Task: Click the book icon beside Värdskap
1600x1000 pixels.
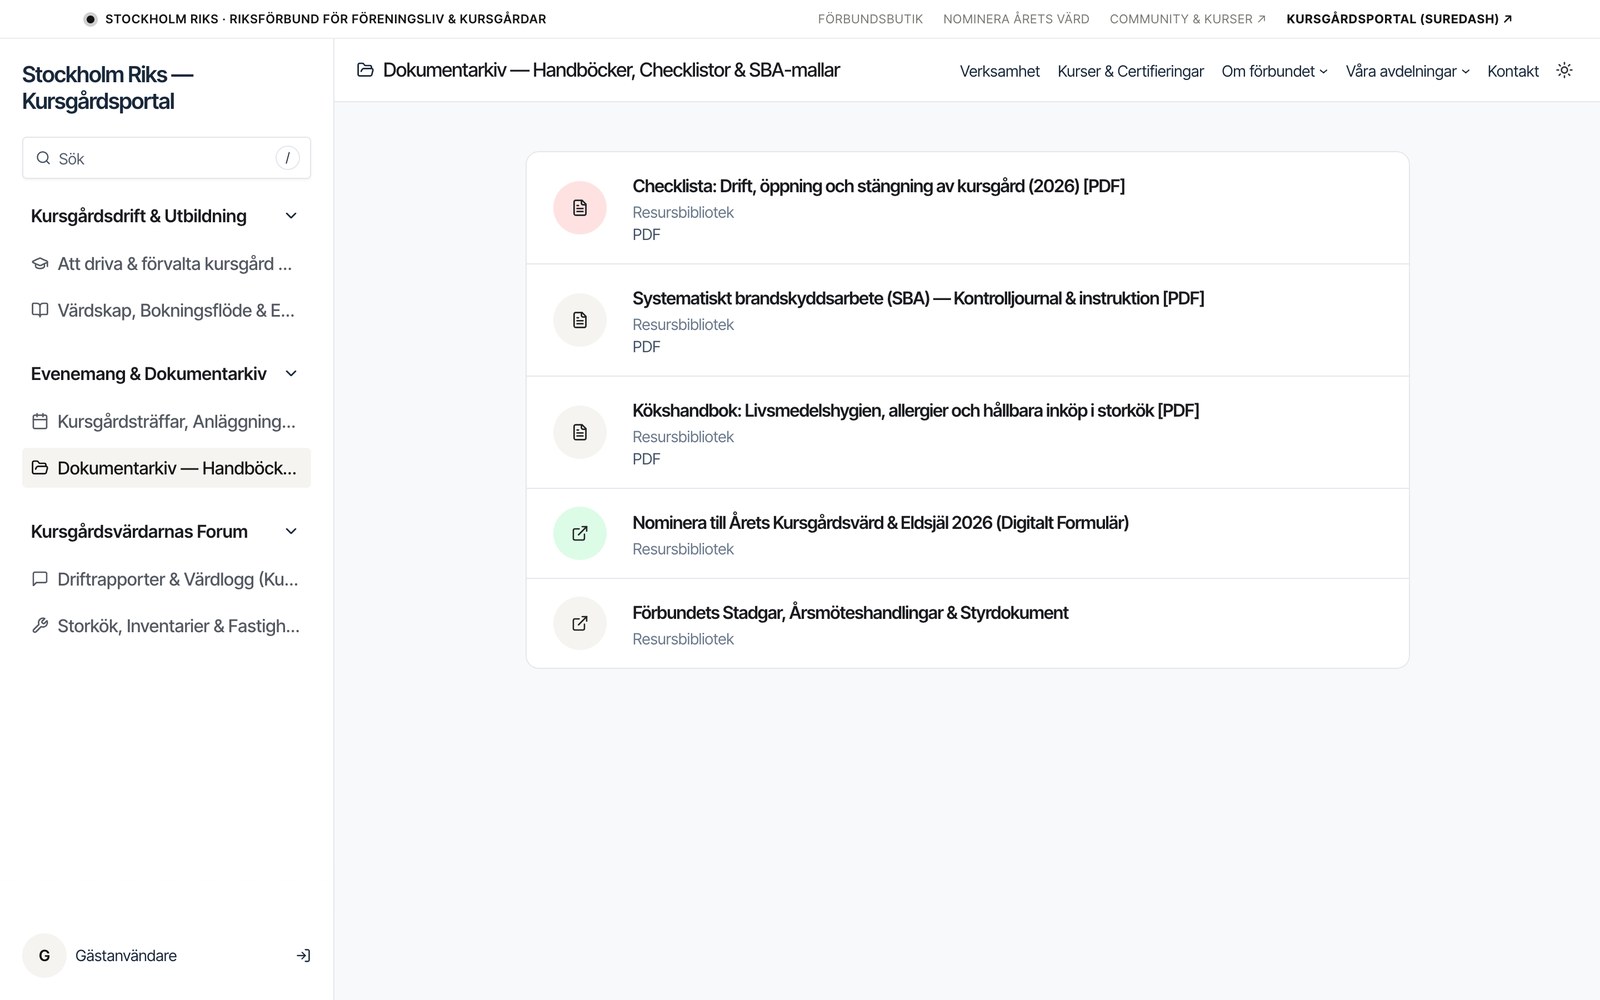Action: (x=40, y=310)
